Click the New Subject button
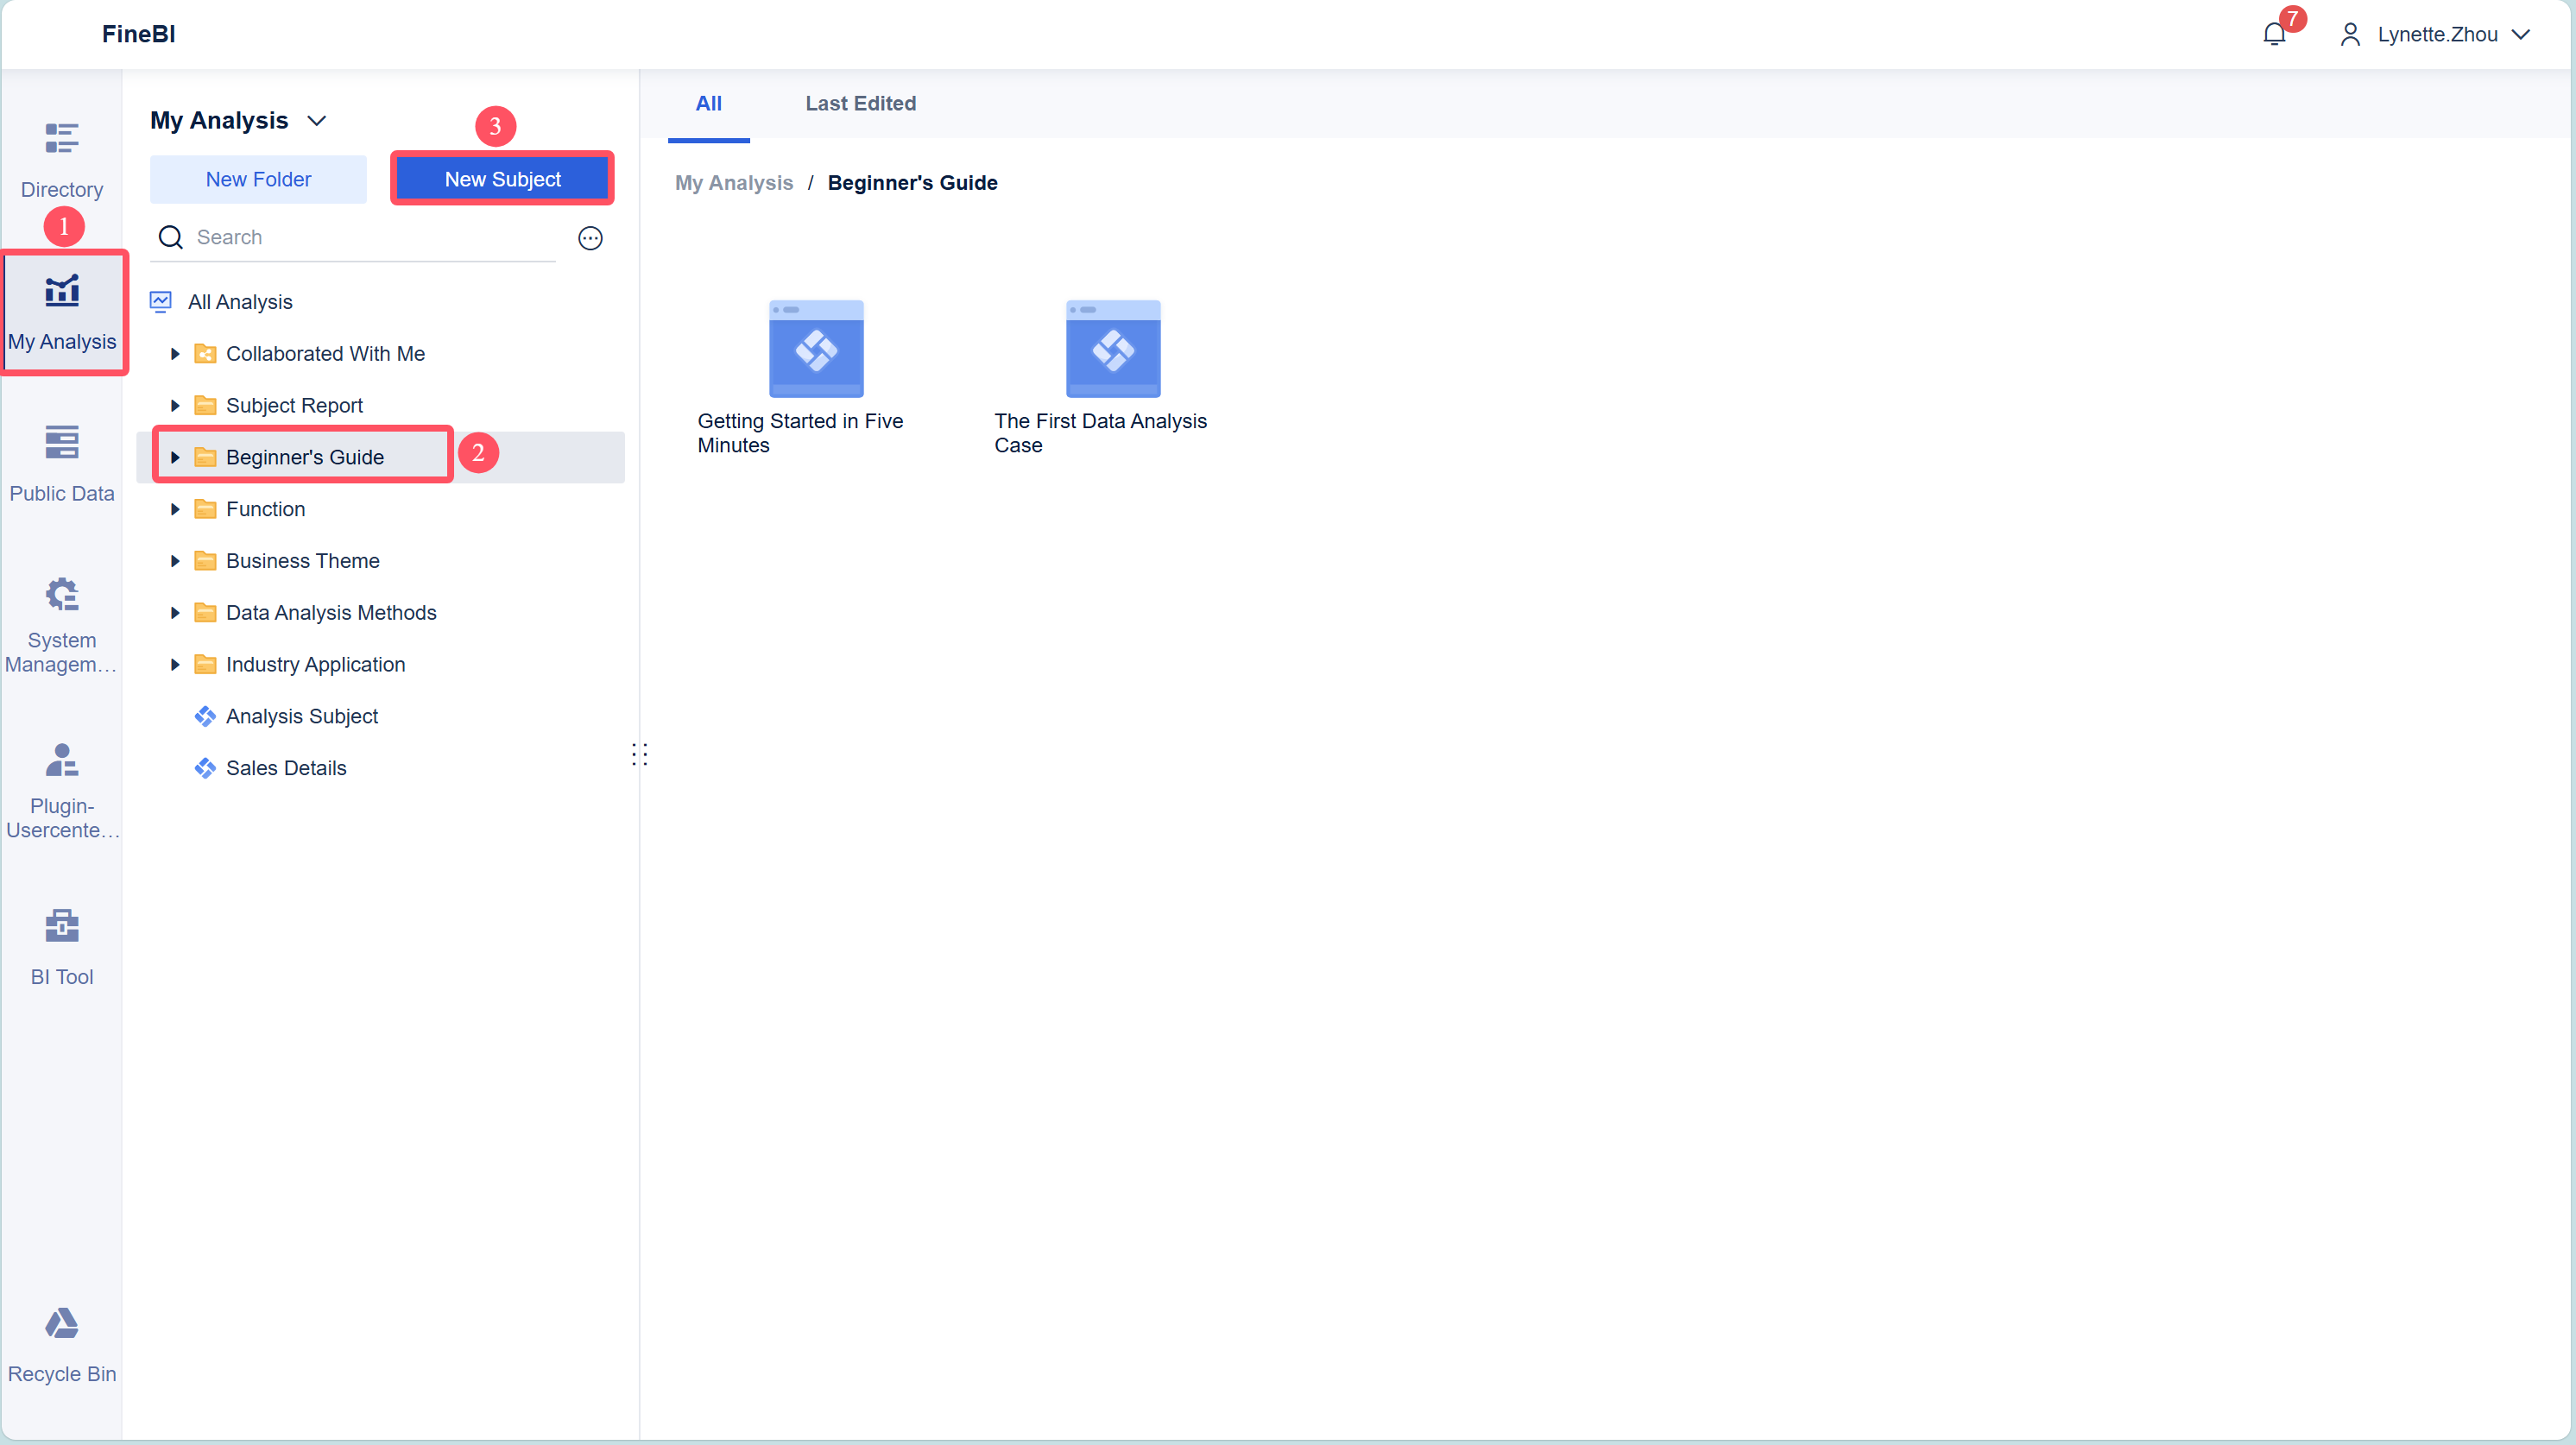The height and width of the screenshot is (1445, 2576). click(x=502, y=180)
